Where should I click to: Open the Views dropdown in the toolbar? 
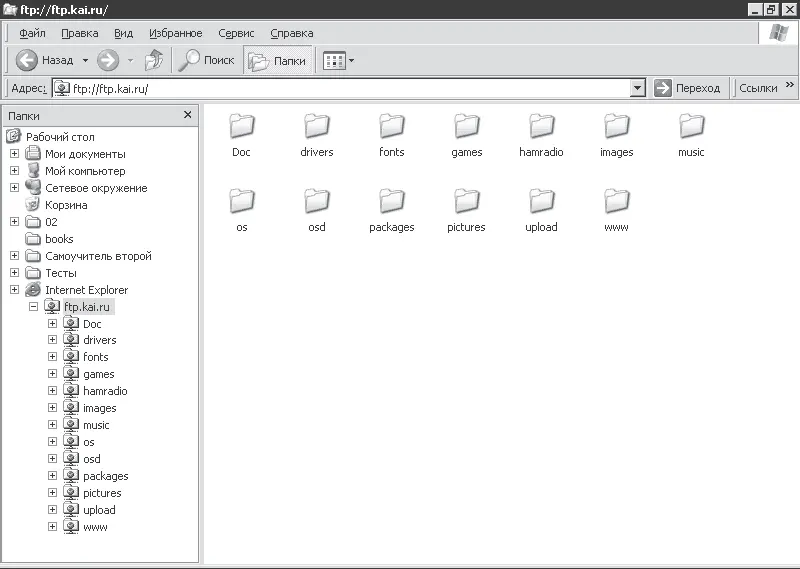point(339,61)
